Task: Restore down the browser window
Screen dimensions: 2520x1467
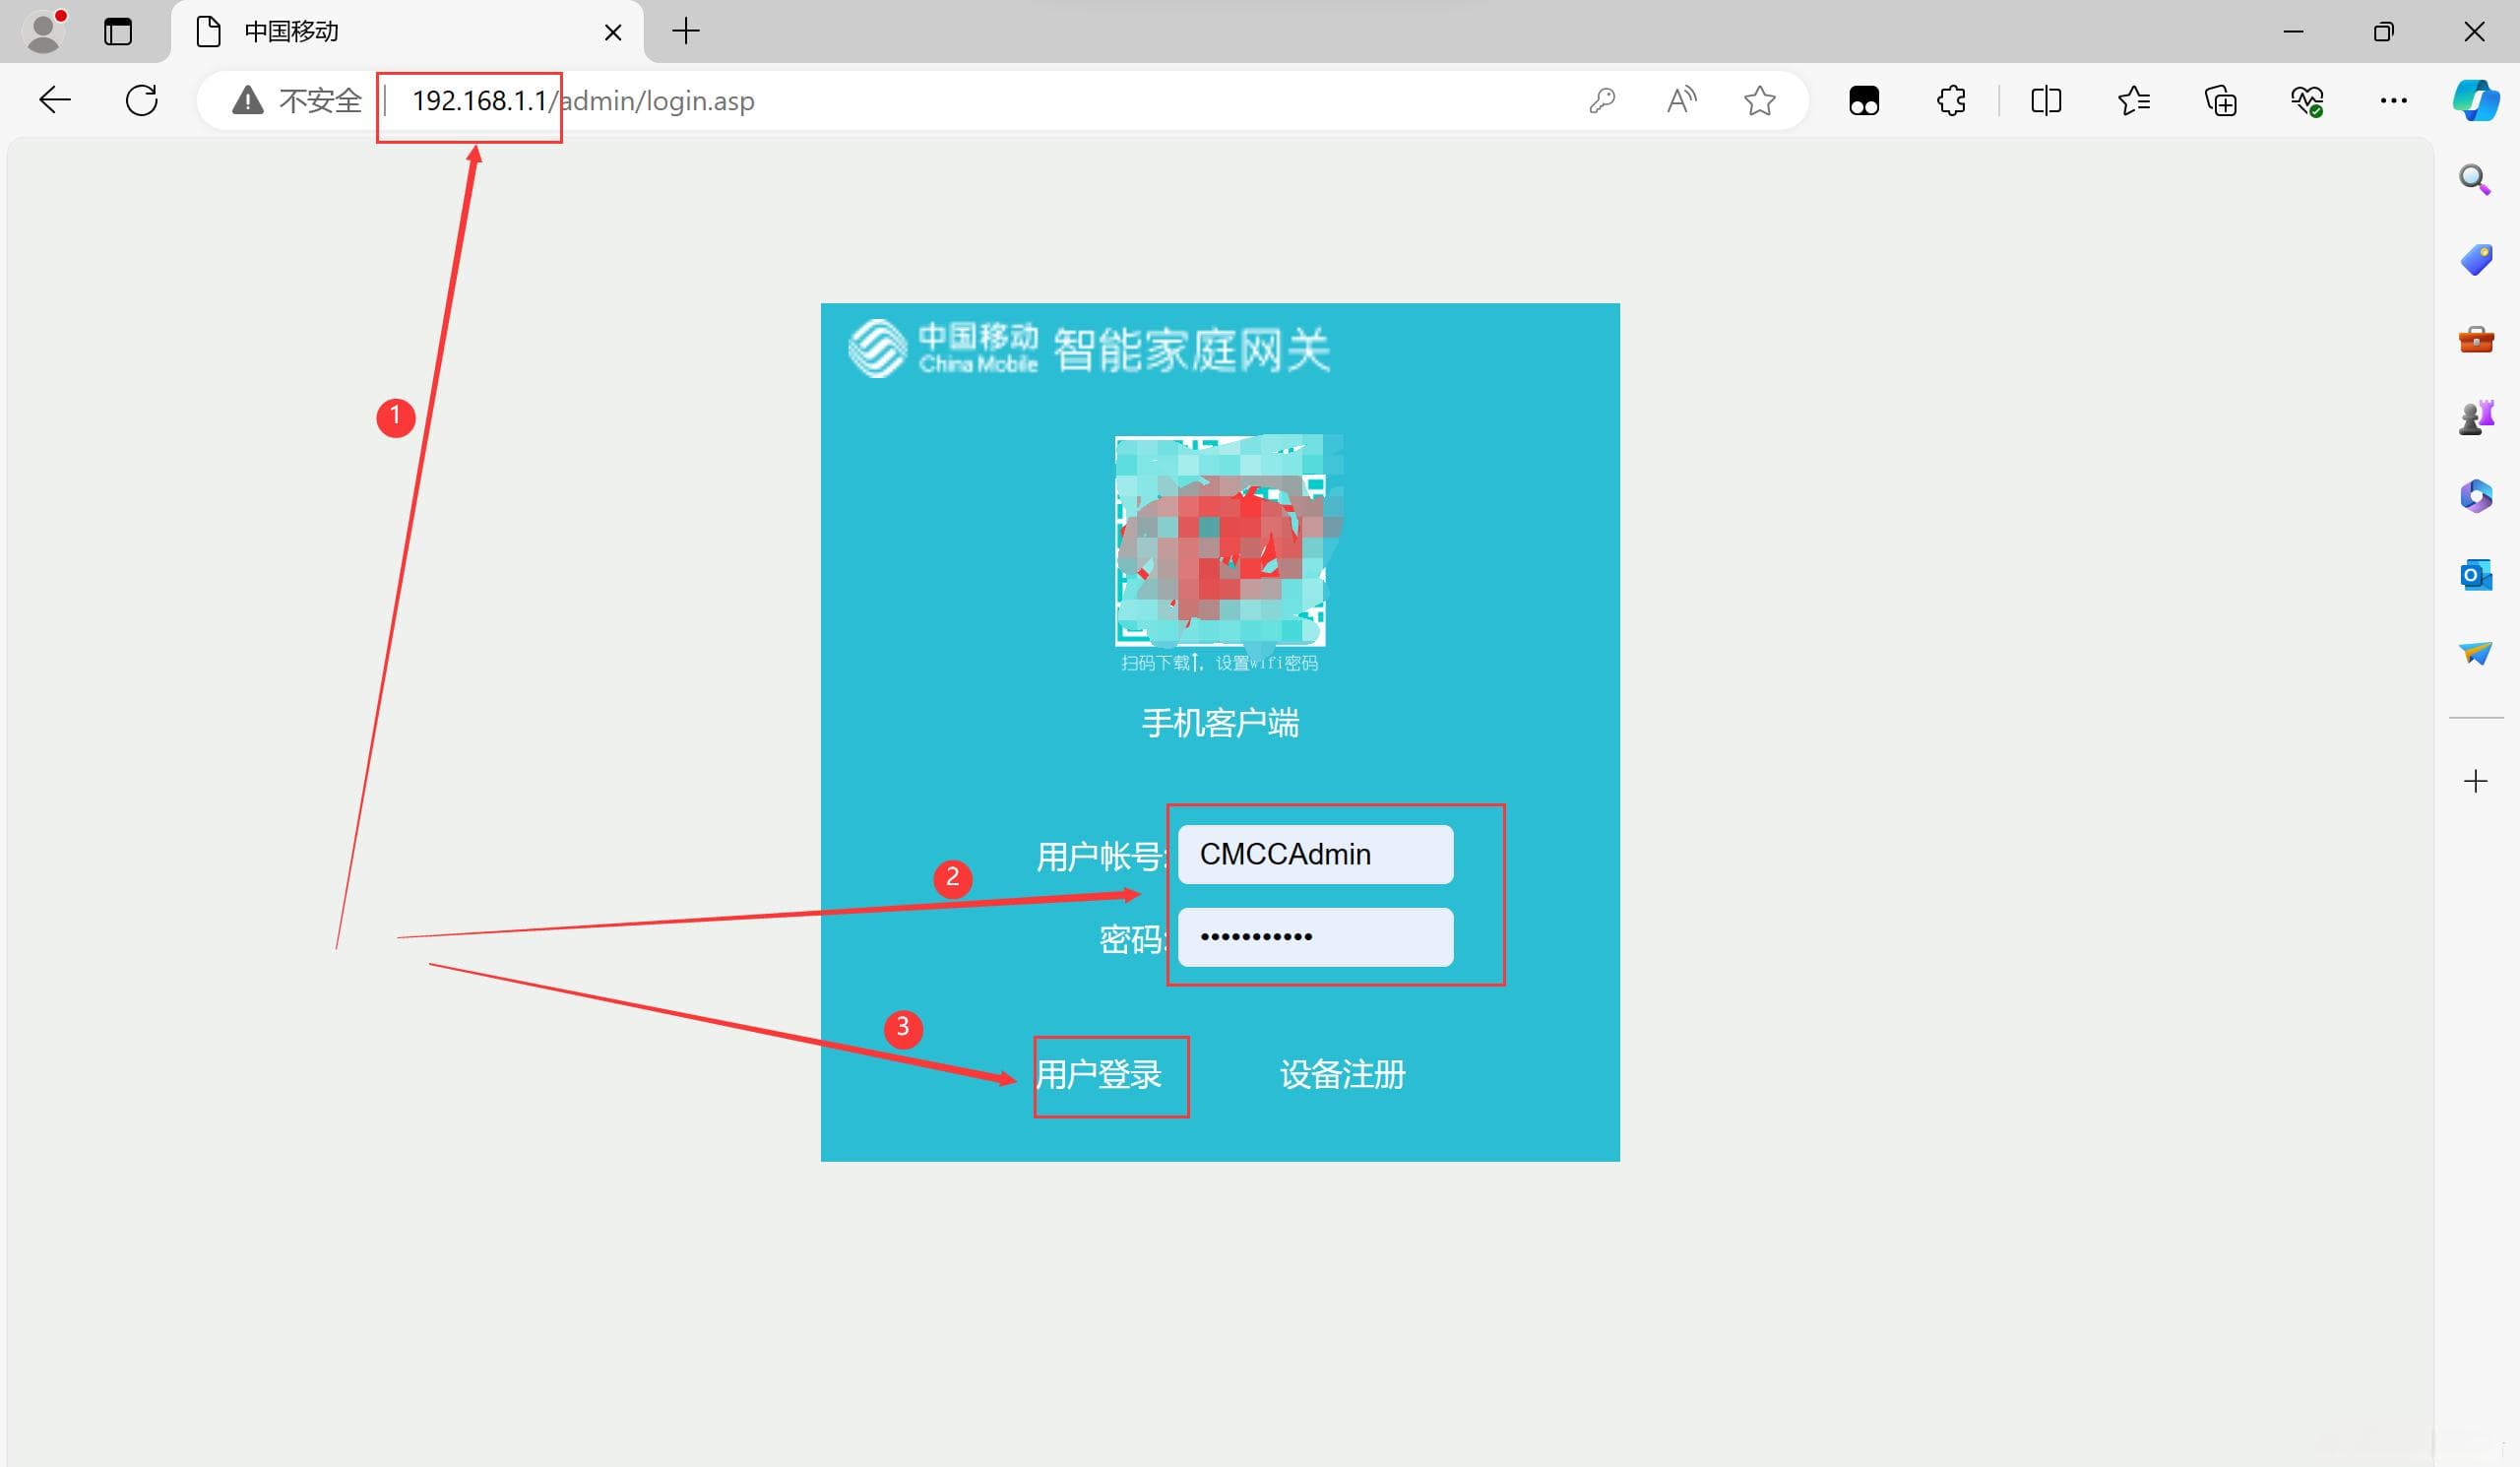Action: 2383,32
